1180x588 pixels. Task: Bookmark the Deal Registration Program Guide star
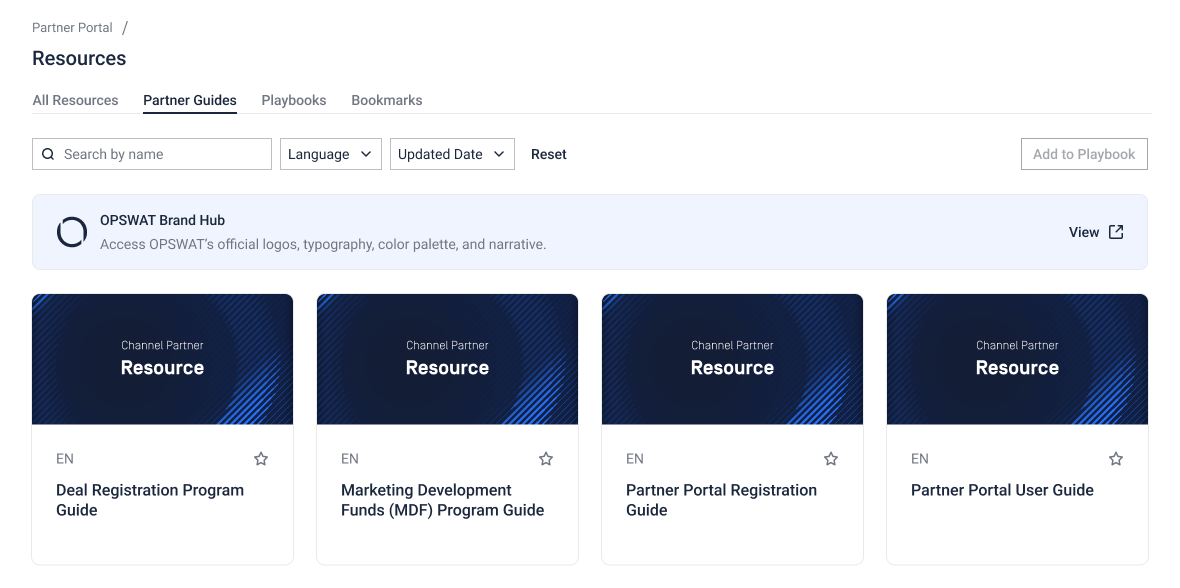[261, 459]
